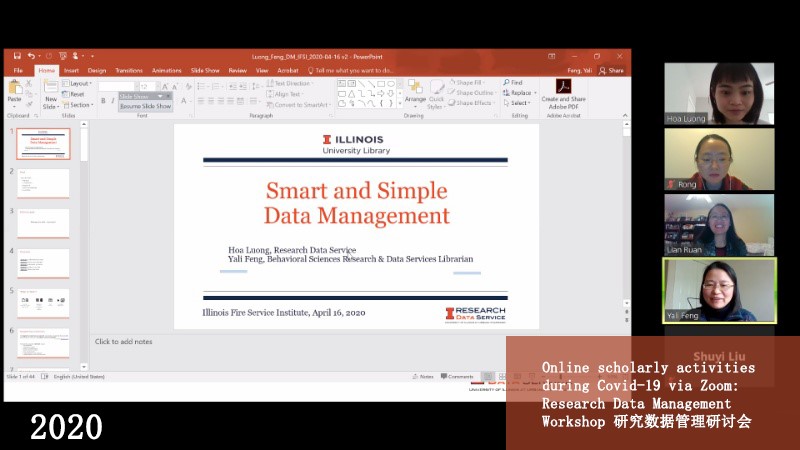Screen dimensions: 800x450
Task: Open Arrange options
Action: (415, 92)
